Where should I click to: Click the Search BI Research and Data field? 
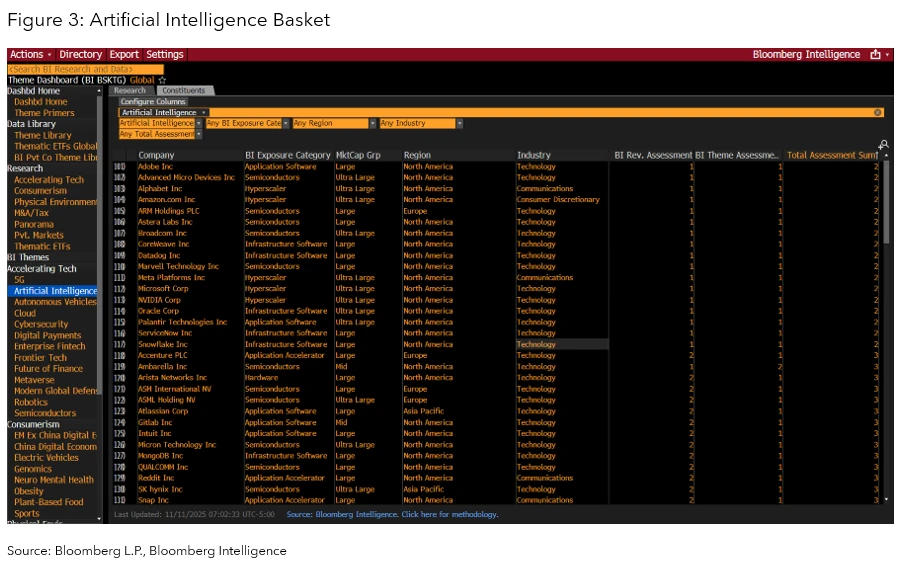pos(86,69)
